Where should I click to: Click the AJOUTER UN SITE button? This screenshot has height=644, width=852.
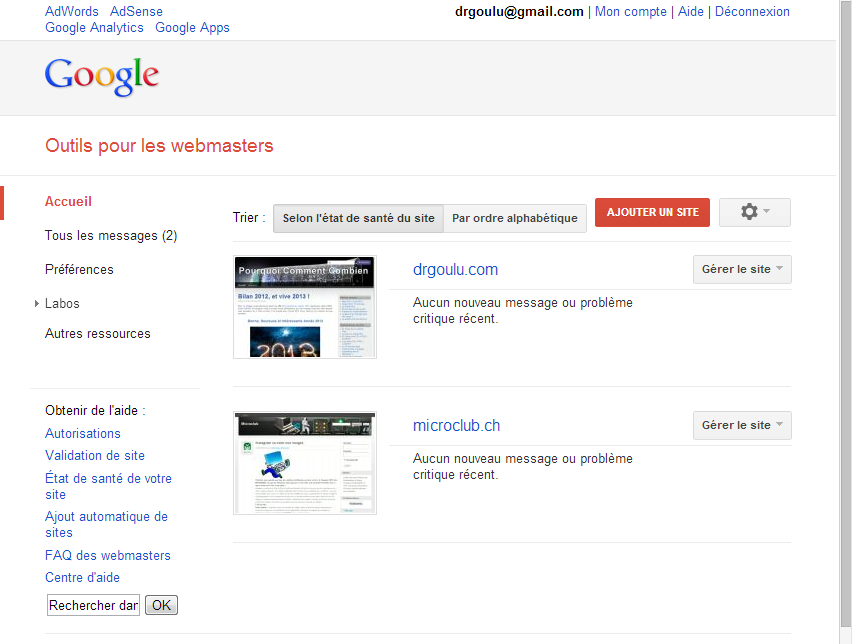(x=653, y=212)
